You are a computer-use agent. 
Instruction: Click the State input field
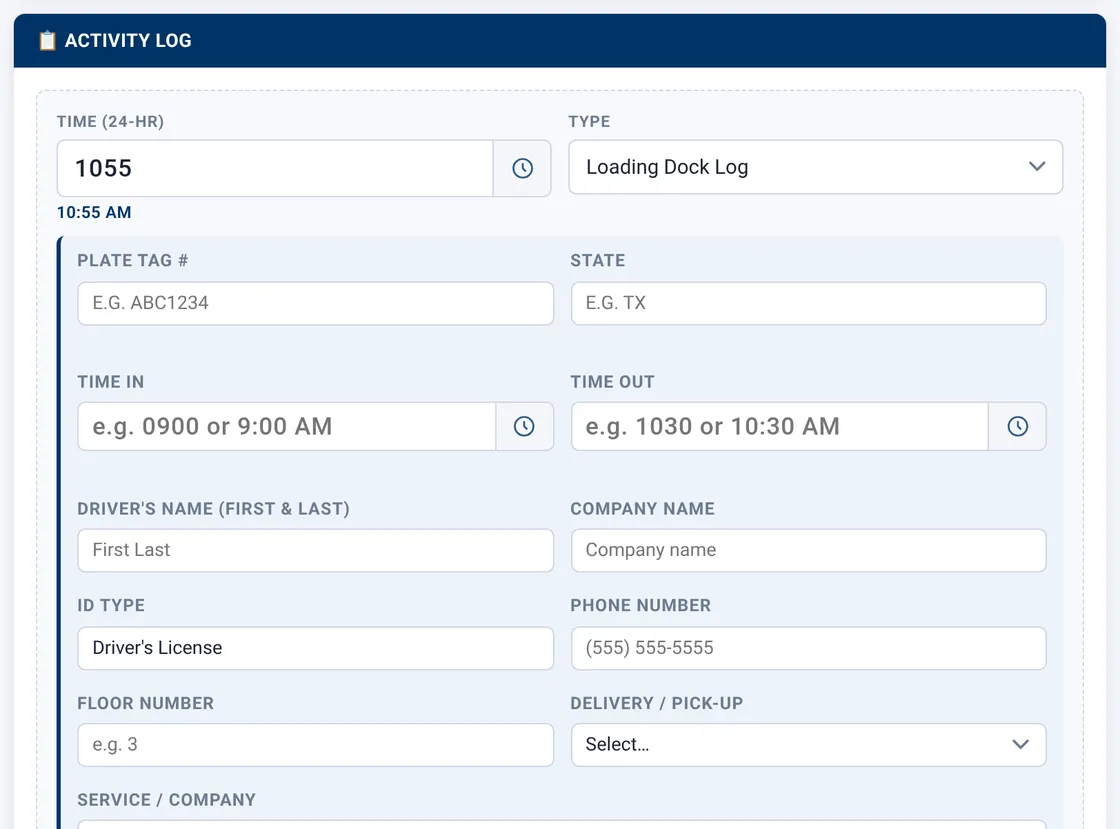809,303
